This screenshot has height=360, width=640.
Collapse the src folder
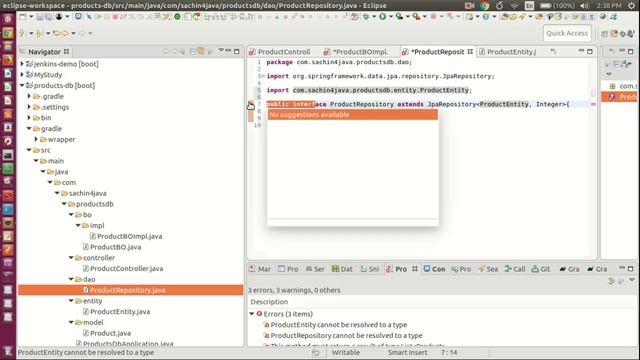click(29, 150)
